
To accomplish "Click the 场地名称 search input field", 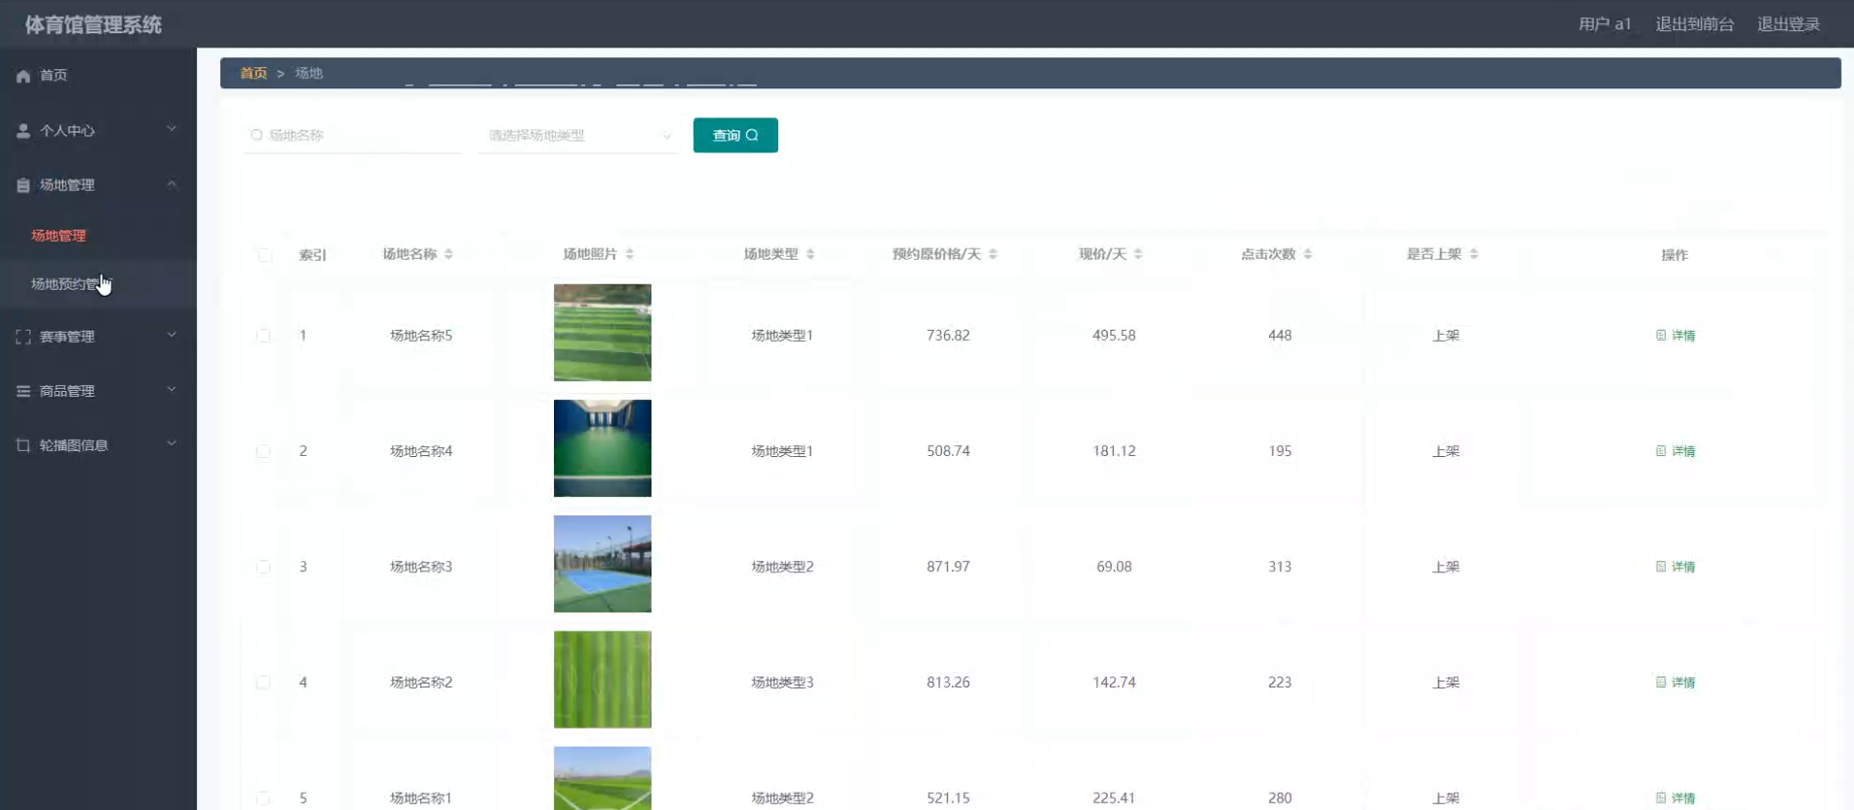I will 352,135.
